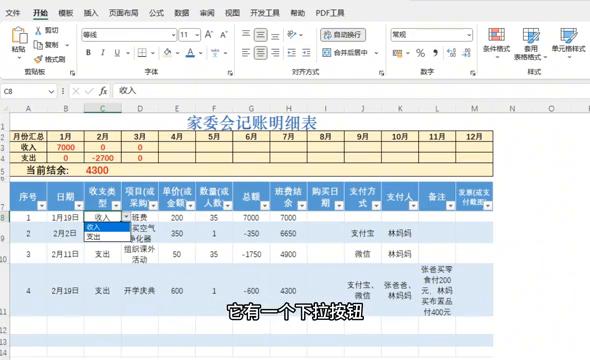Open the font name dropdown

coord(173,35)
